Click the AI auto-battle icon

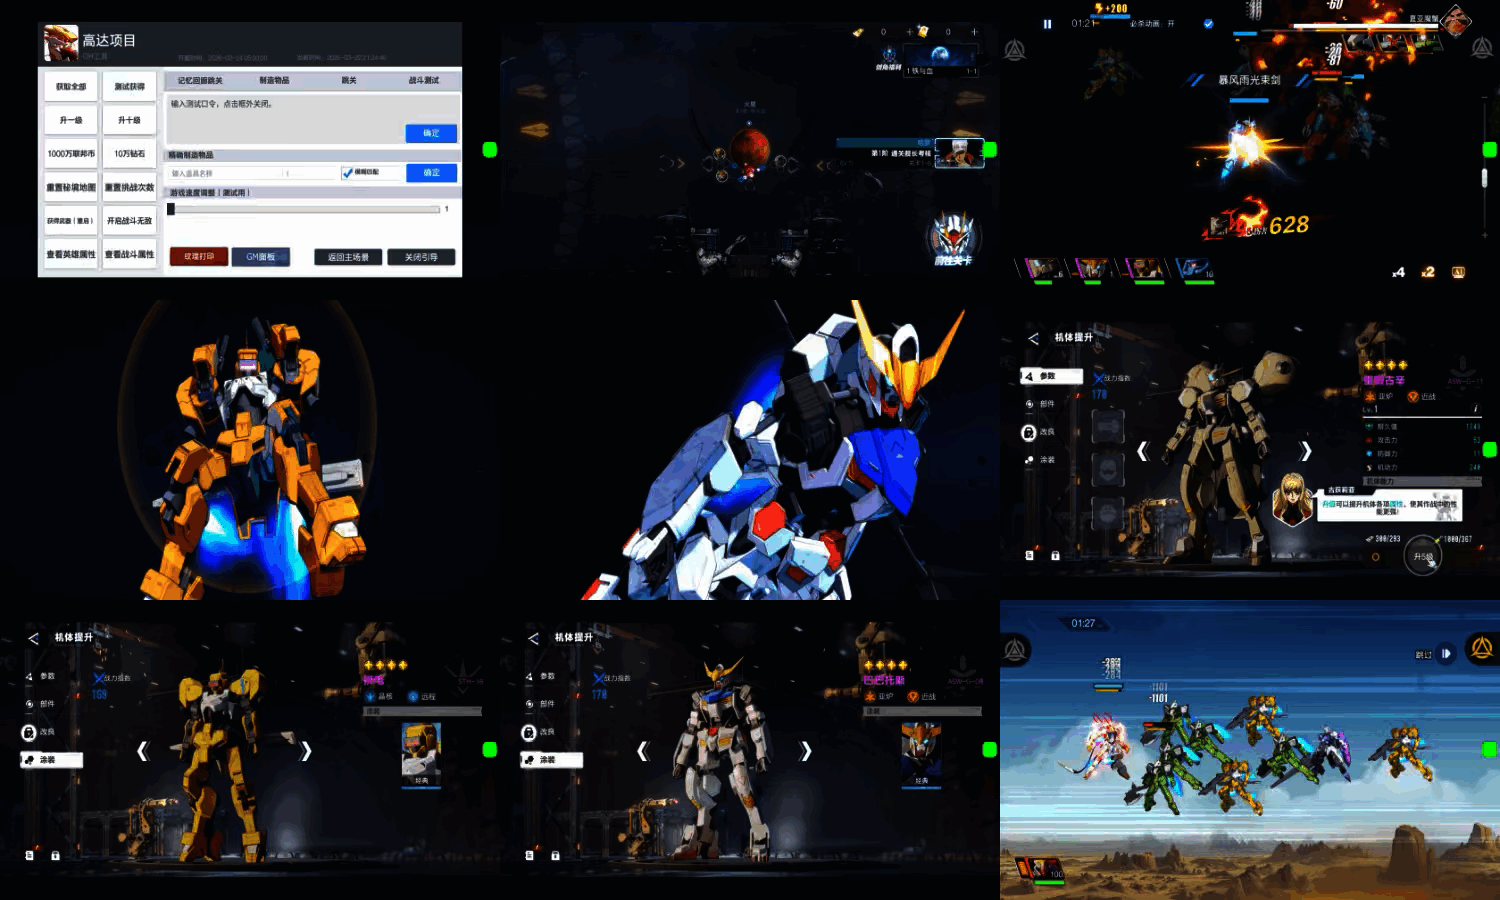[x=1458, y=272]
